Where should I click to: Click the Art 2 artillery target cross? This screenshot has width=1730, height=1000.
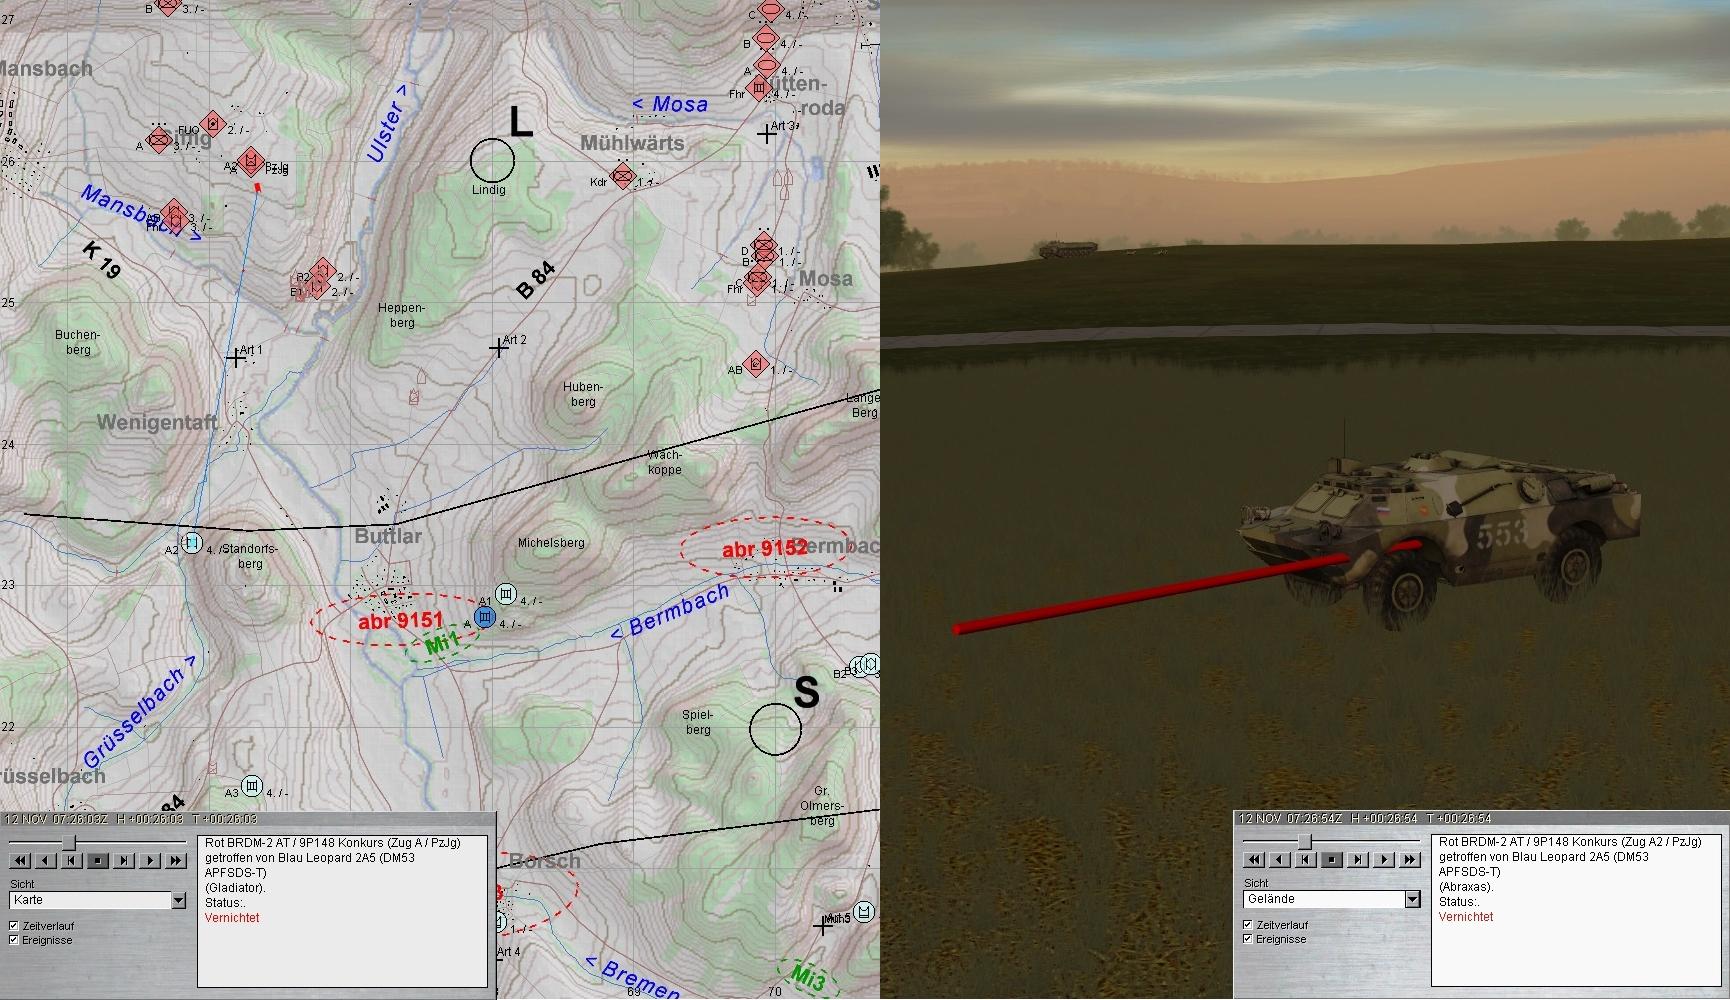[498, 348]
